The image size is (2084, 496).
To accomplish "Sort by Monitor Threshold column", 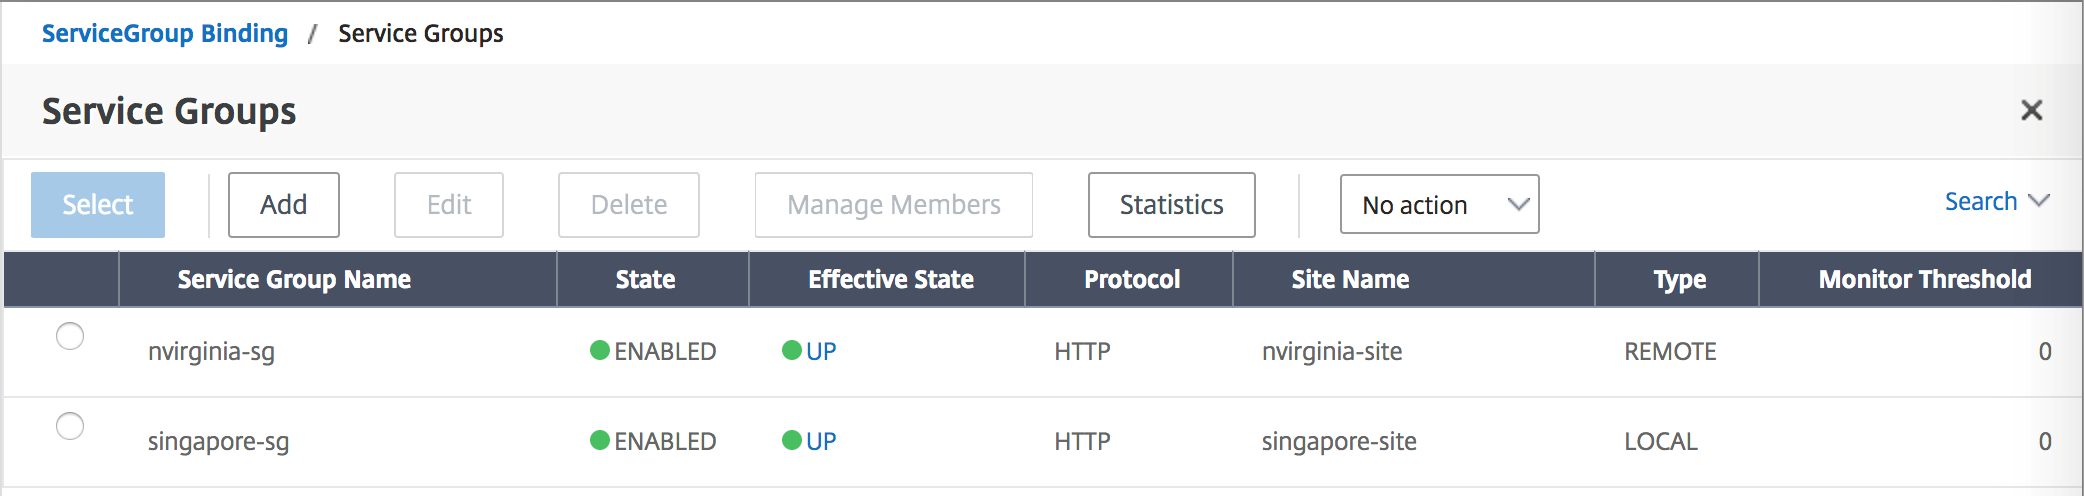I will tap(1924, 279).
